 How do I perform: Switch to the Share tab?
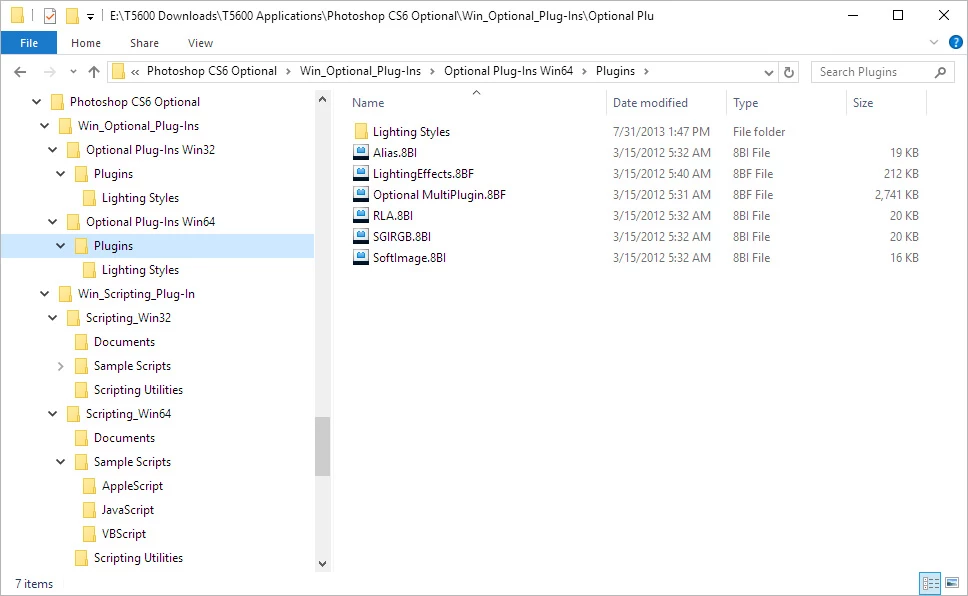144,43
